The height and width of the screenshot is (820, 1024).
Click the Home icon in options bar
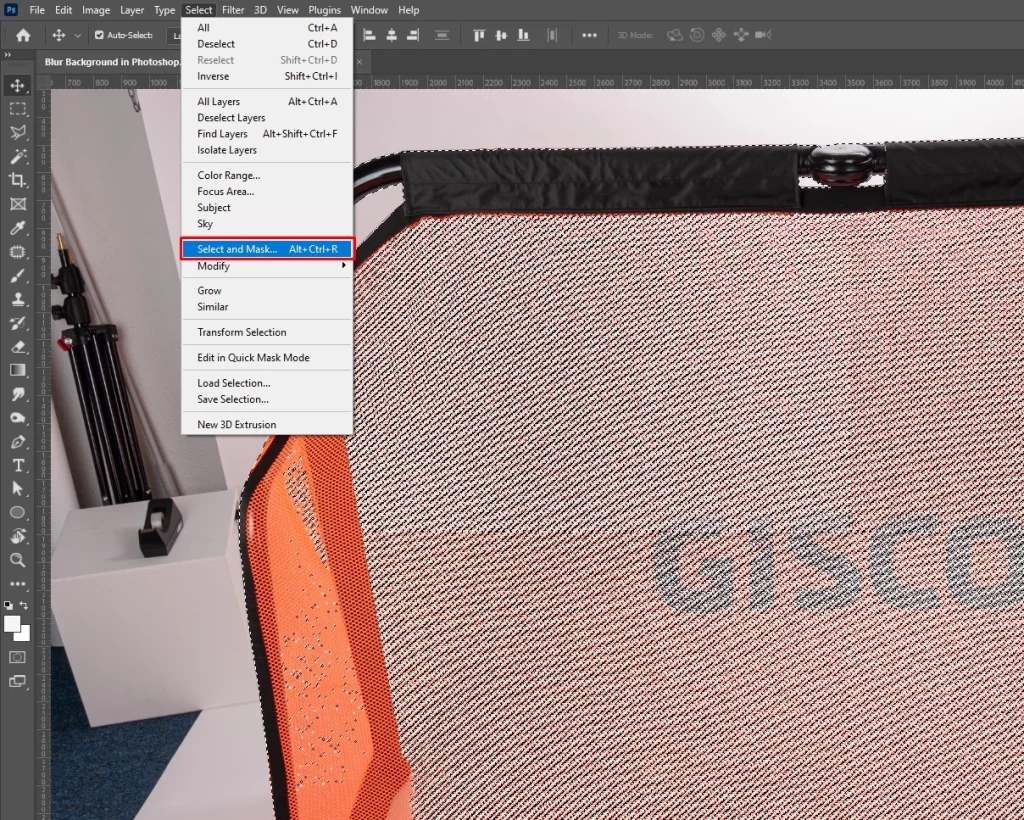(x=23, y=35)
